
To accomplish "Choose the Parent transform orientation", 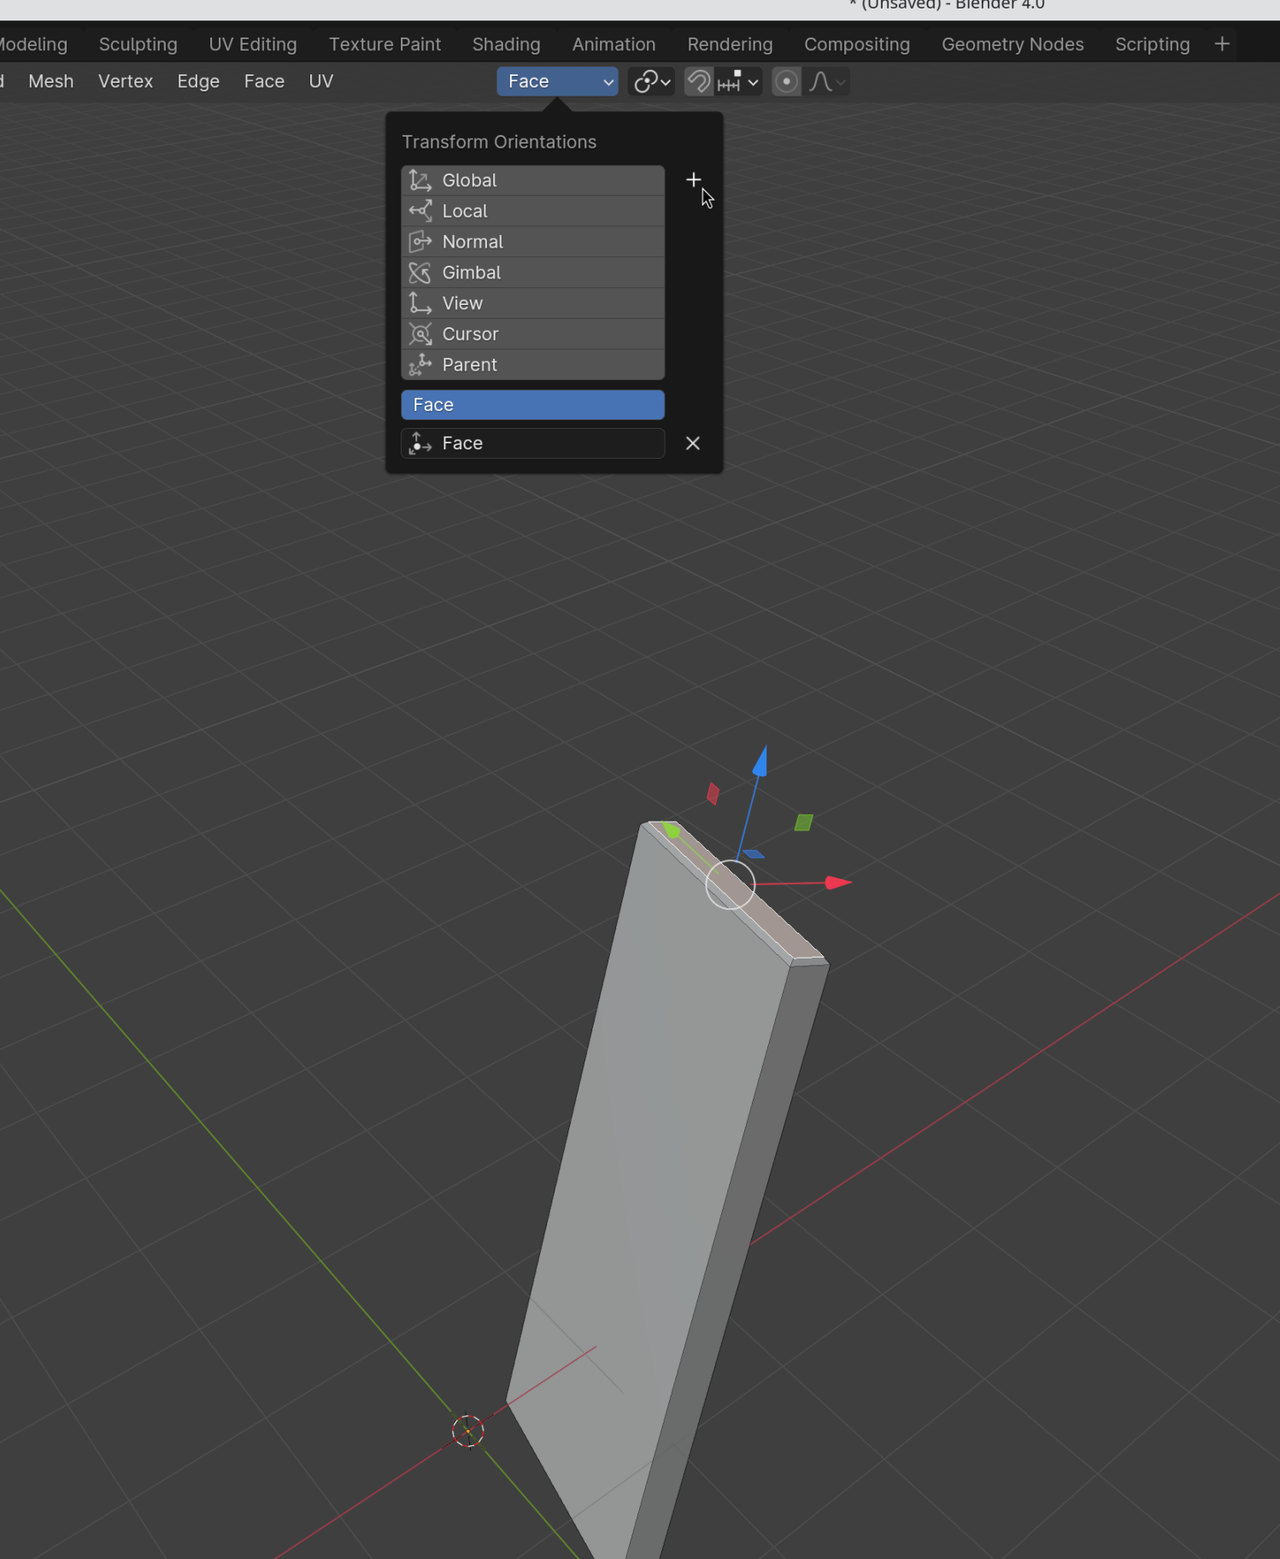I will pyautogui.click(x=533, y=365).
